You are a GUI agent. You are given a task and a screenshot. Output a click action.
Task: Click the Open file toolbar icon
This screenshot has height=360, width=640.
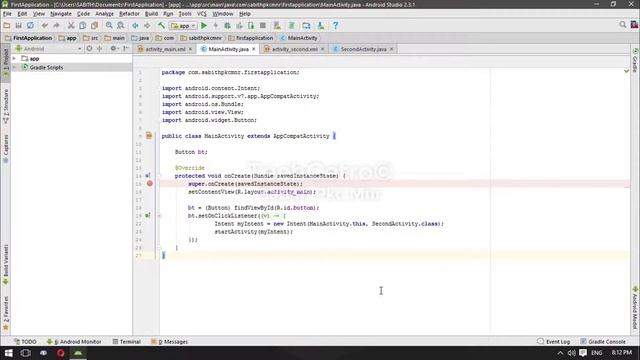(x=7, y=25)
